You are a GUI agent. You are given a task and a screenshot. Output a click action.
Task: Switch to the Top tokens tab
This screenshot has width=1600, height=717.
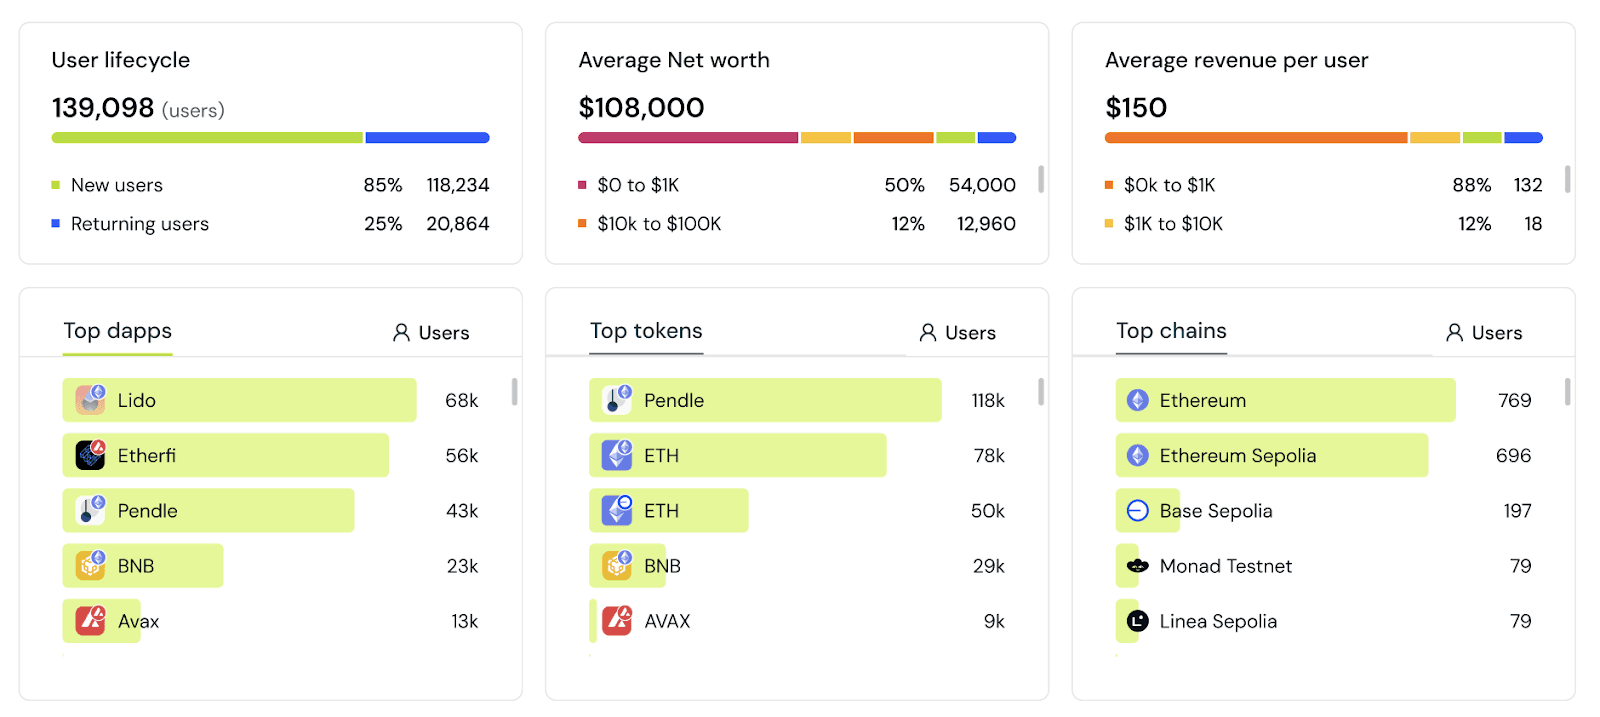pos(646,331)
